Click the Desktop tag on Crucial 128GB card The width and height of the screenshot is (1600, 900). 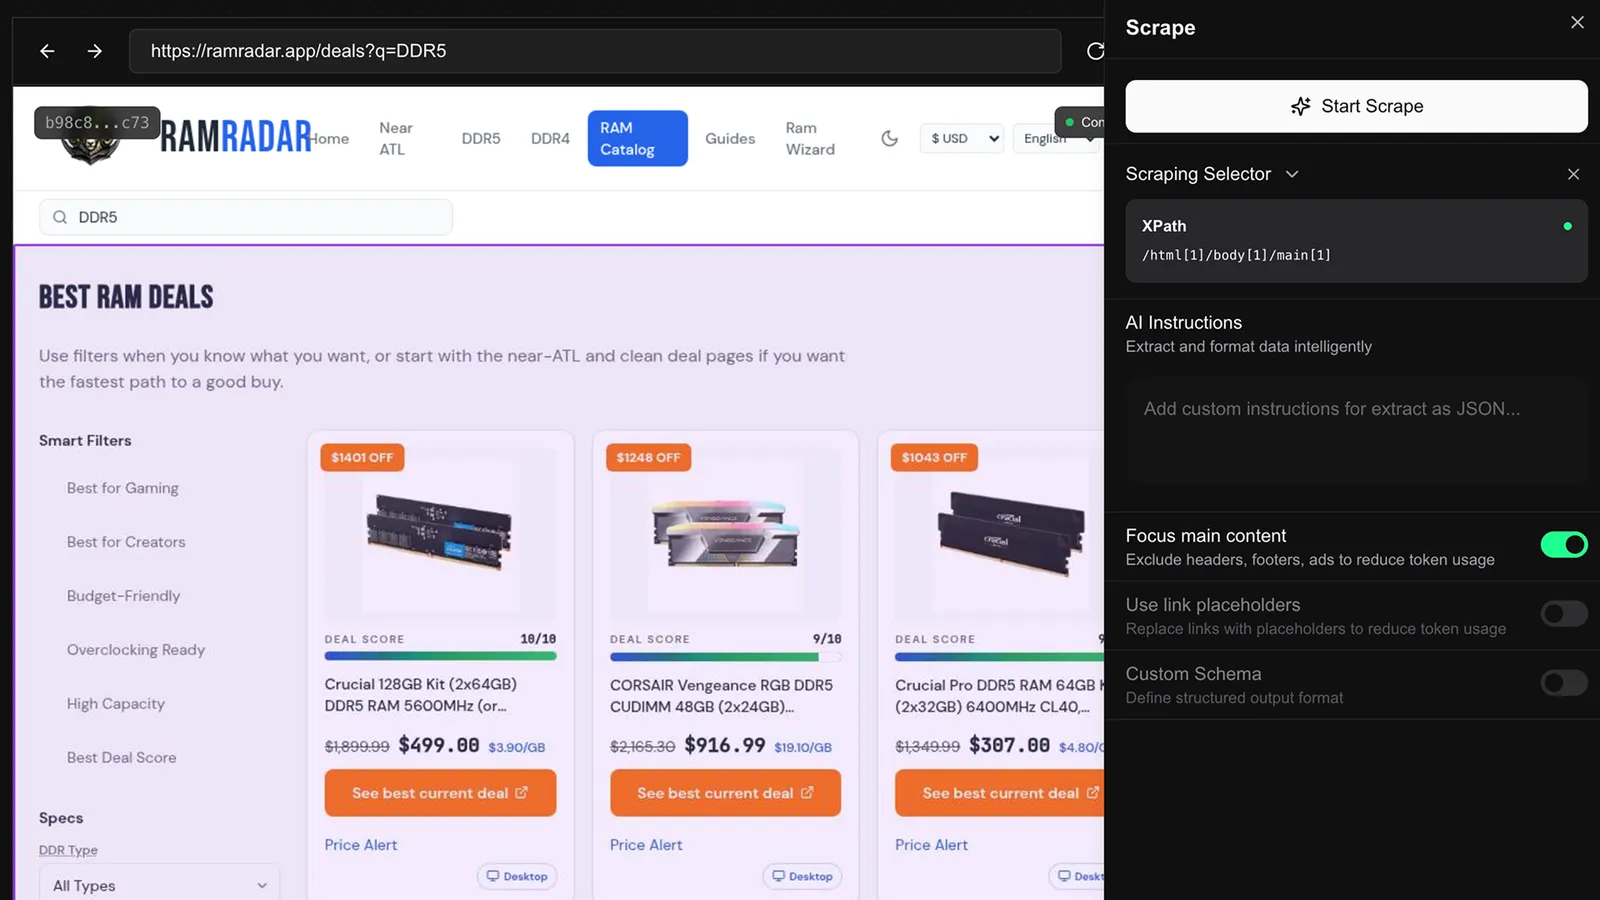517,876
